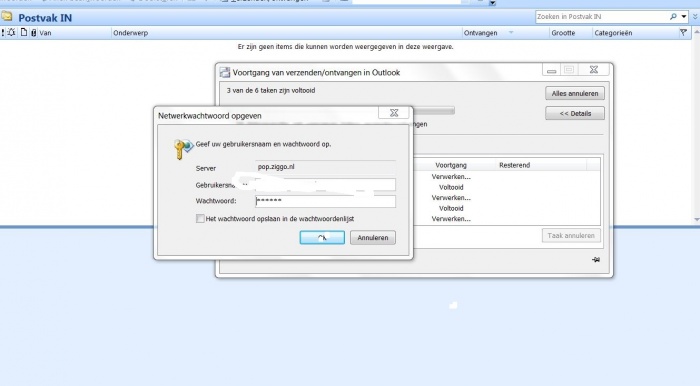The width and height of the screenshot is (700, 386).
Task: Sort by the attachment paperclip column header
Action: point(33,33)
